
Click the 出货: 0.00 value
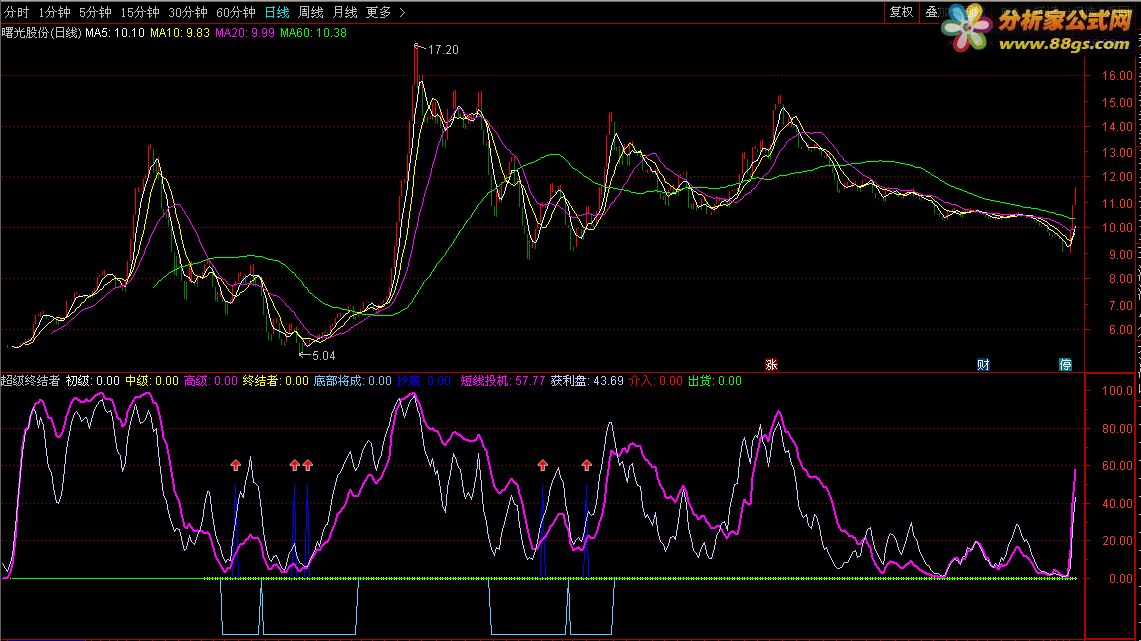715,381
